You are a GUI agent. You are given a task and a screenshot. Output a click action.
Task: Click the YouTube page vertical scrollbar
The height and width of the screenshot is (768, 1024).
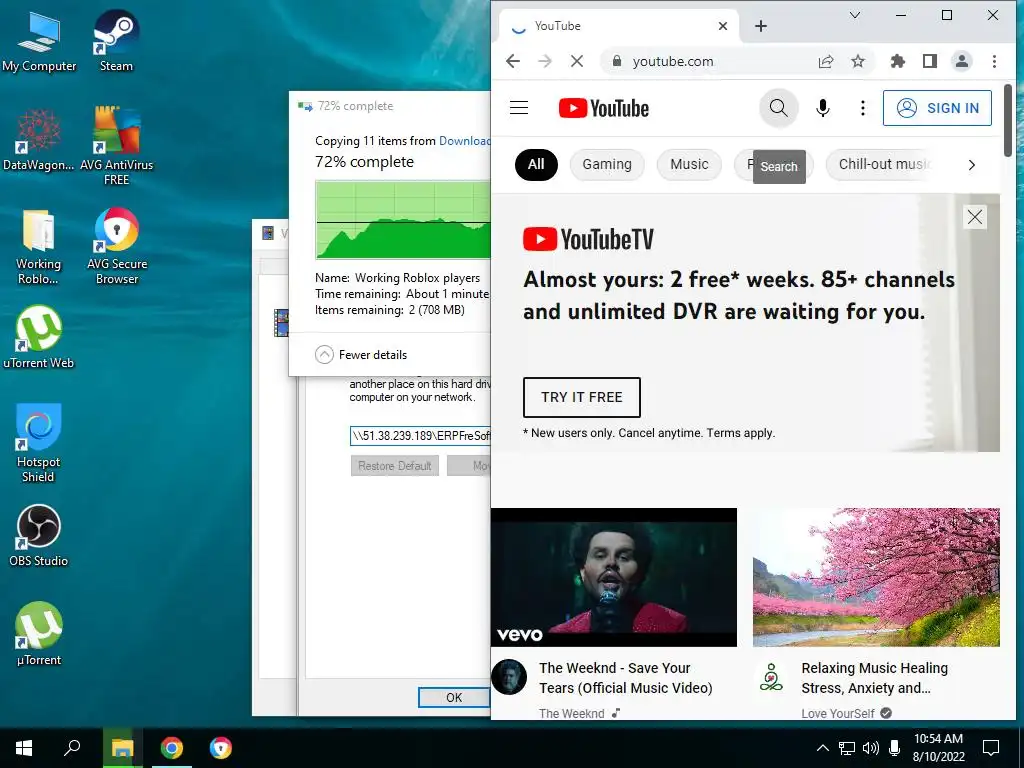click(1008, 121)
